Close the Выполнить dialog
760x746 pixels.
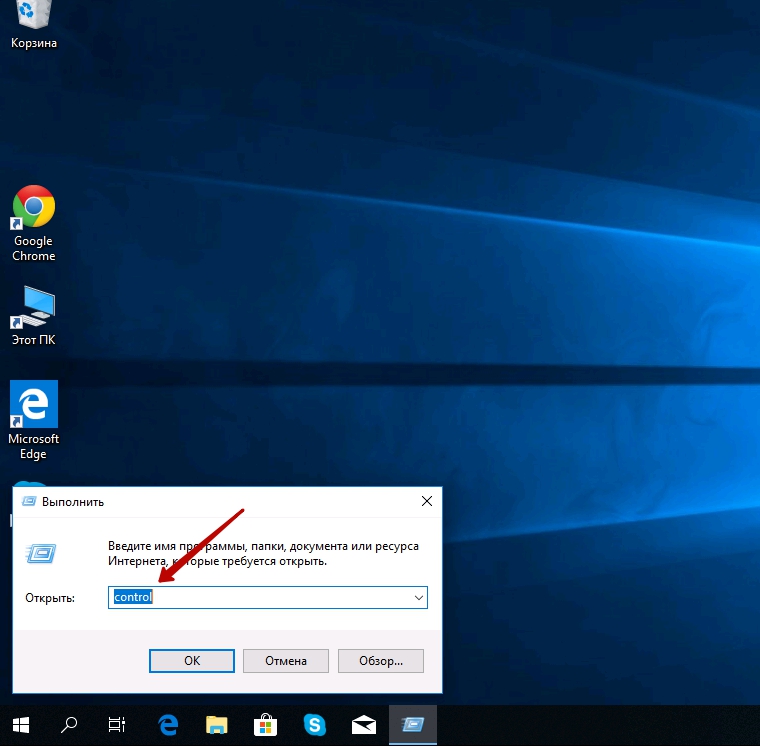click(x=427, y=501)
